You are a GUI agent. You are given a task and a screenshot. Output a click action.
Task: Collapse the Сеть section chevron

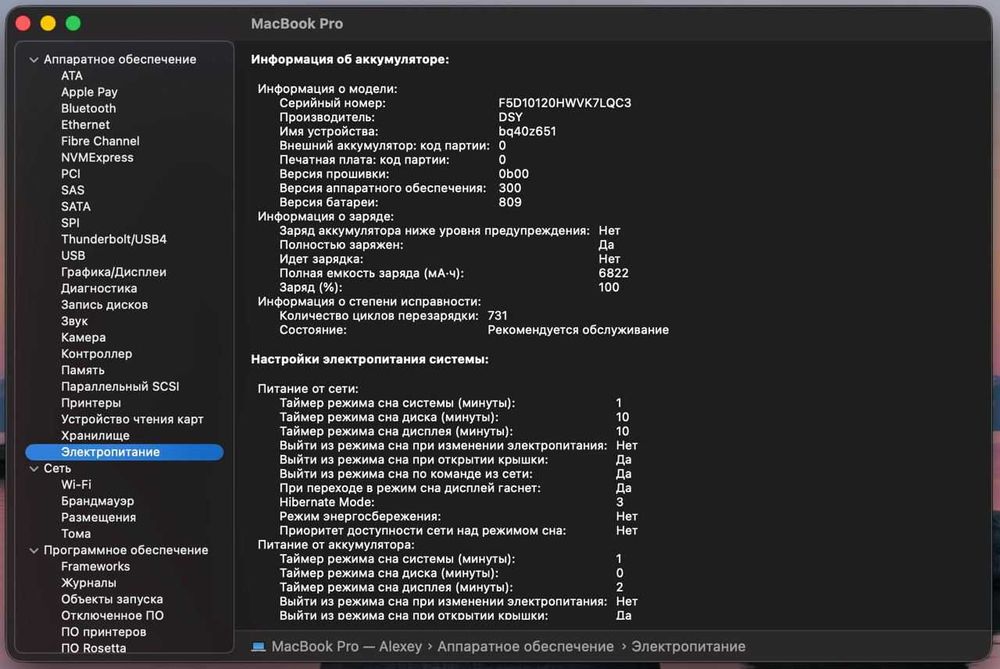34,469
